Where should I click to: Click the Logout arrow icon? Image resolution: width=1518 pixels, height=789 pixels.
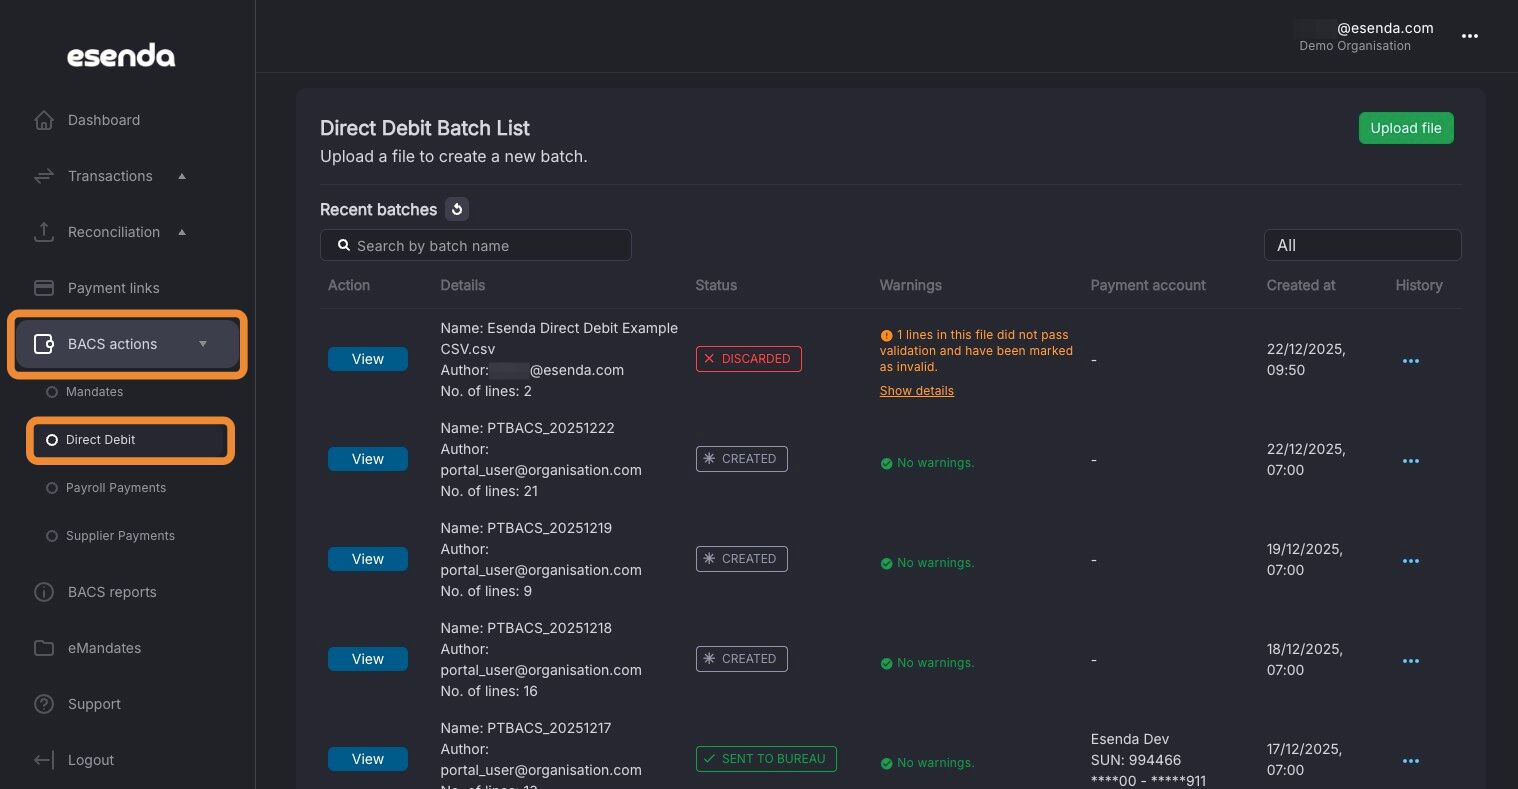44,760
